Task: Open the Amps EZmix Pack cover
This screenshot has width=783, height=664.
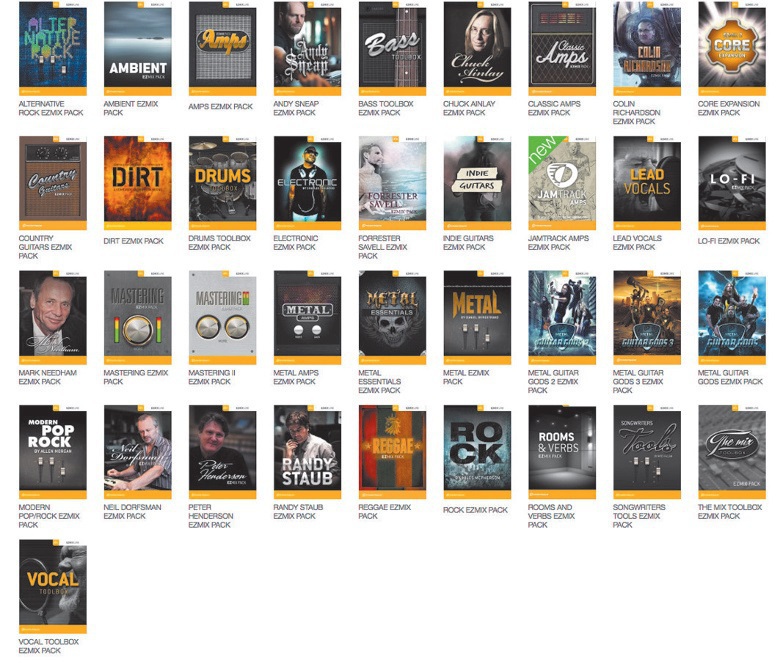Action: [x=222, y=49]
